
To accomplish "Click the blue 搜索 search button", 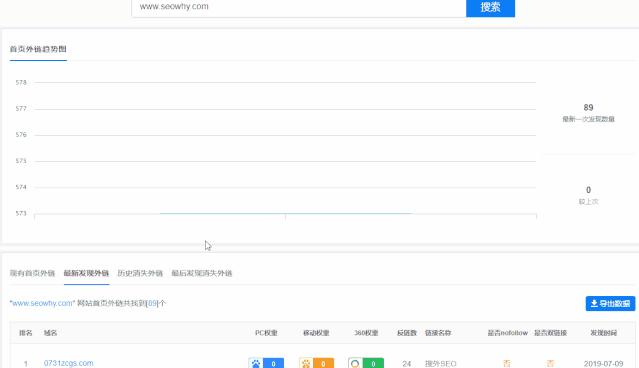I will coord(490,7).
